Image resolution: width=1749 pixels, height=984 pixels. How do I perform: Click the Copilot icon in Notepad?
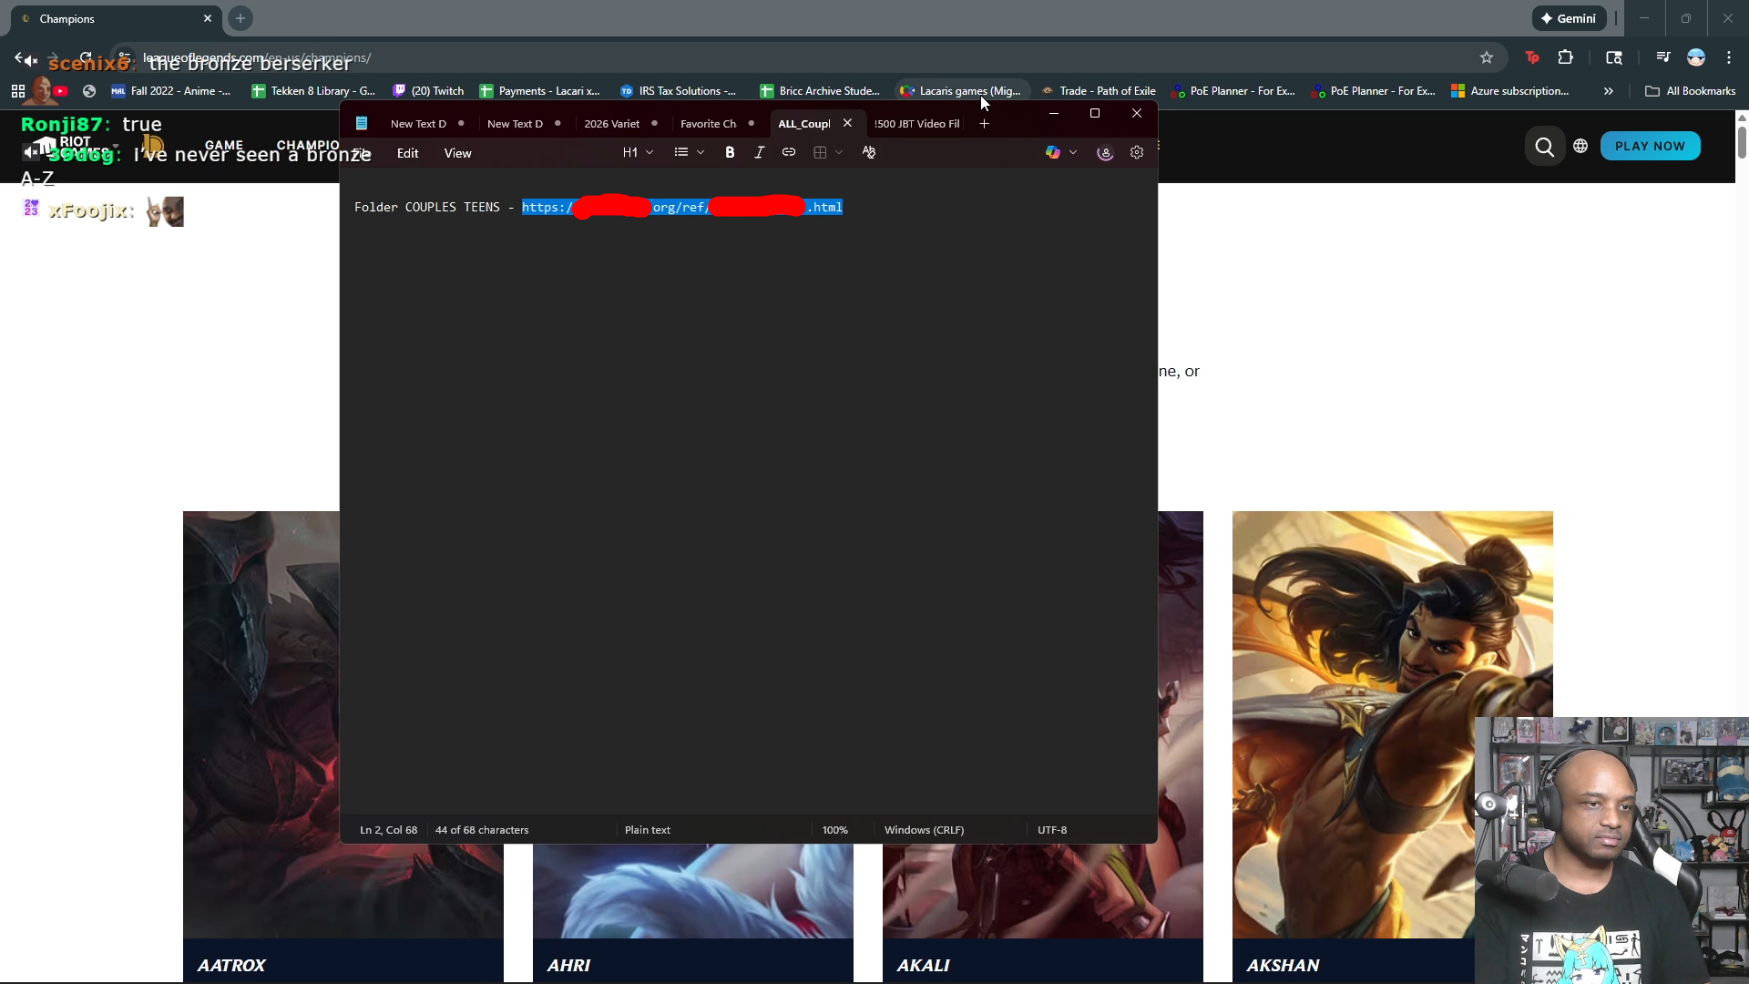pyautogui.click(x=1052, y=152)
